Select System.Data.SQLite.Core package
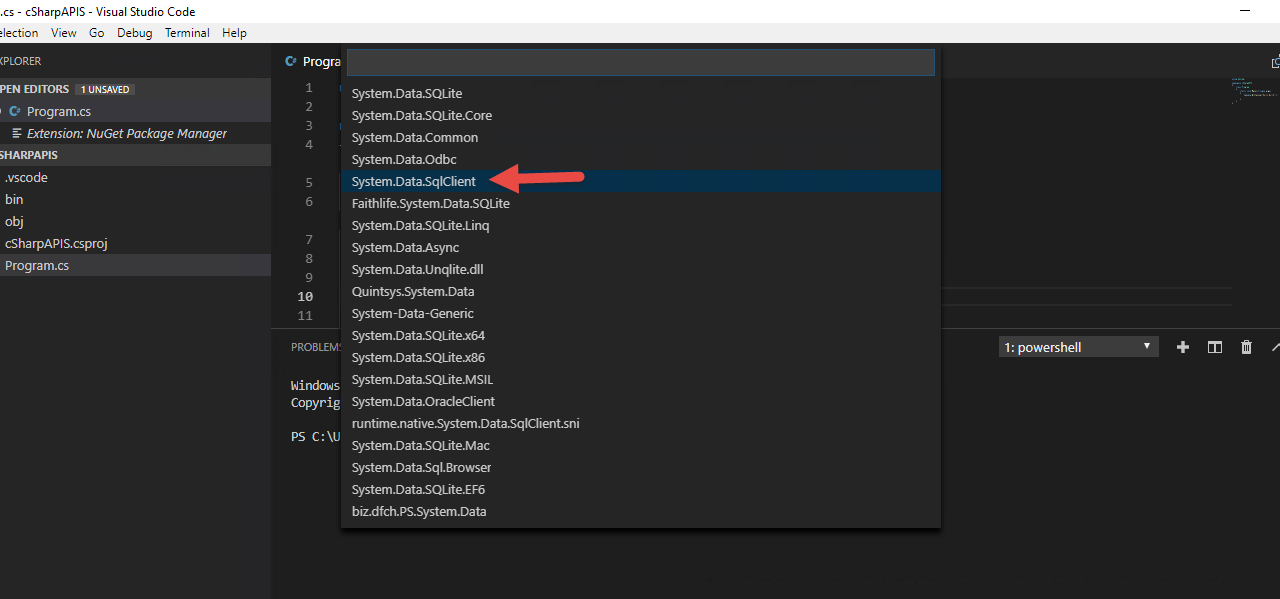The height and width of the screenshot is (599, 1280). coord(640,115)
